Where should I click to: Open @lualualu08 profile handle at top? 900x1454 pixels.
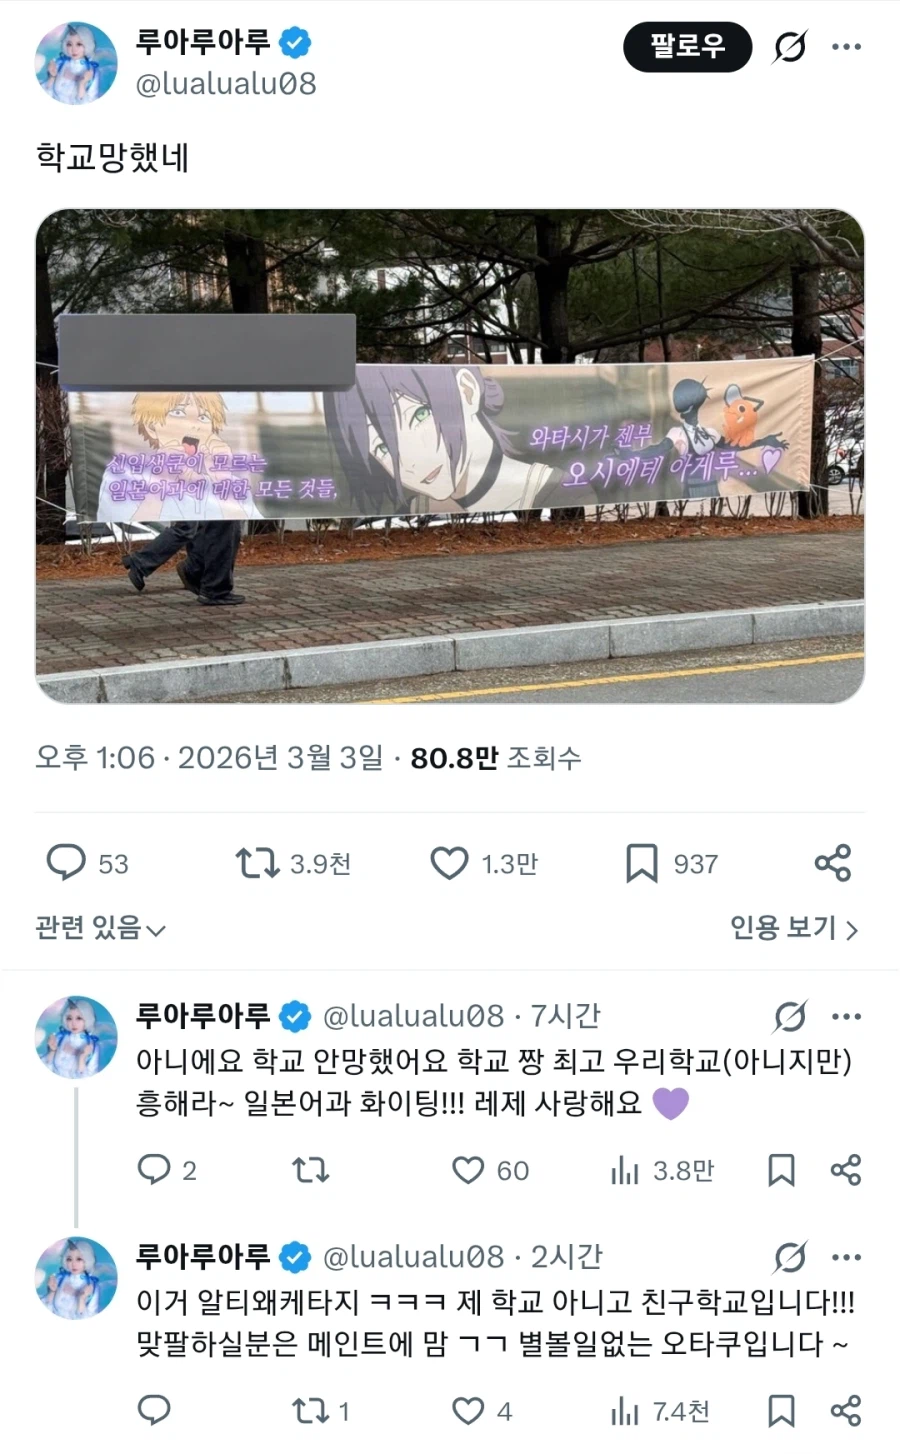click(x=226, y=84)
